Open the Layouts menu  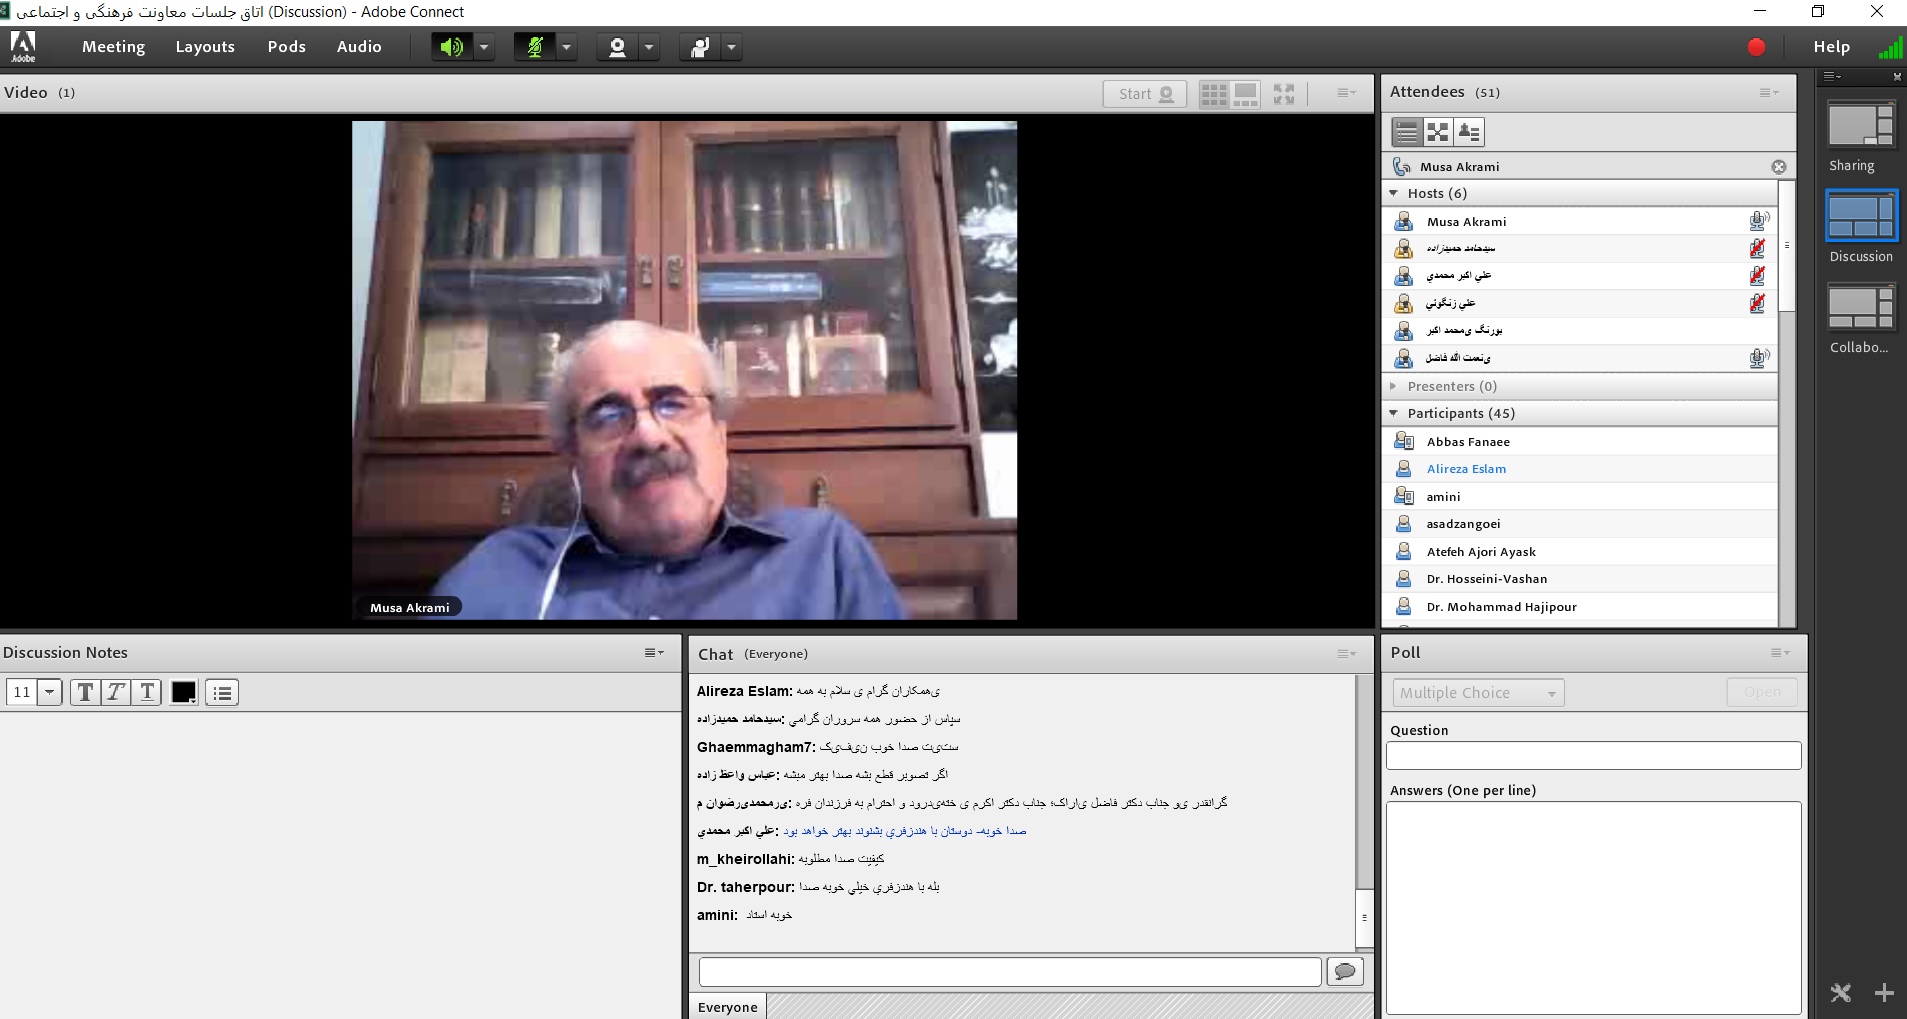pos(205,47)
